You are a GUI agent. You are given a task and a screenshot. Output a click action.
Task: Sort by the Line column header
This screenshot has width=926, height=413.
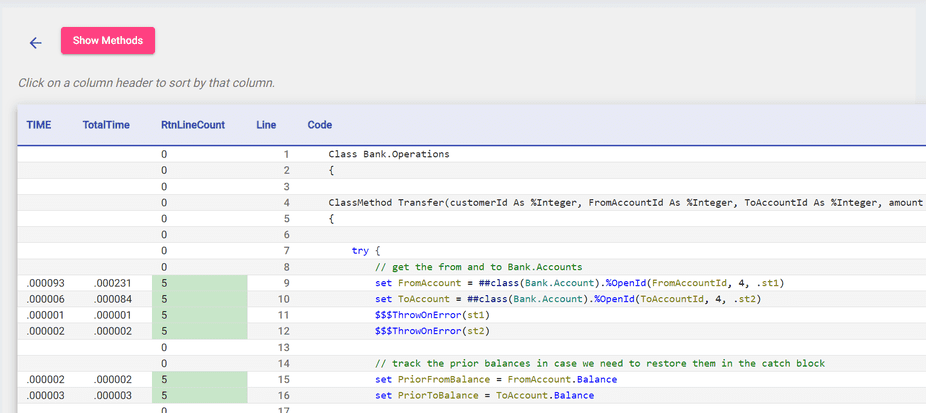click(266, 125)
